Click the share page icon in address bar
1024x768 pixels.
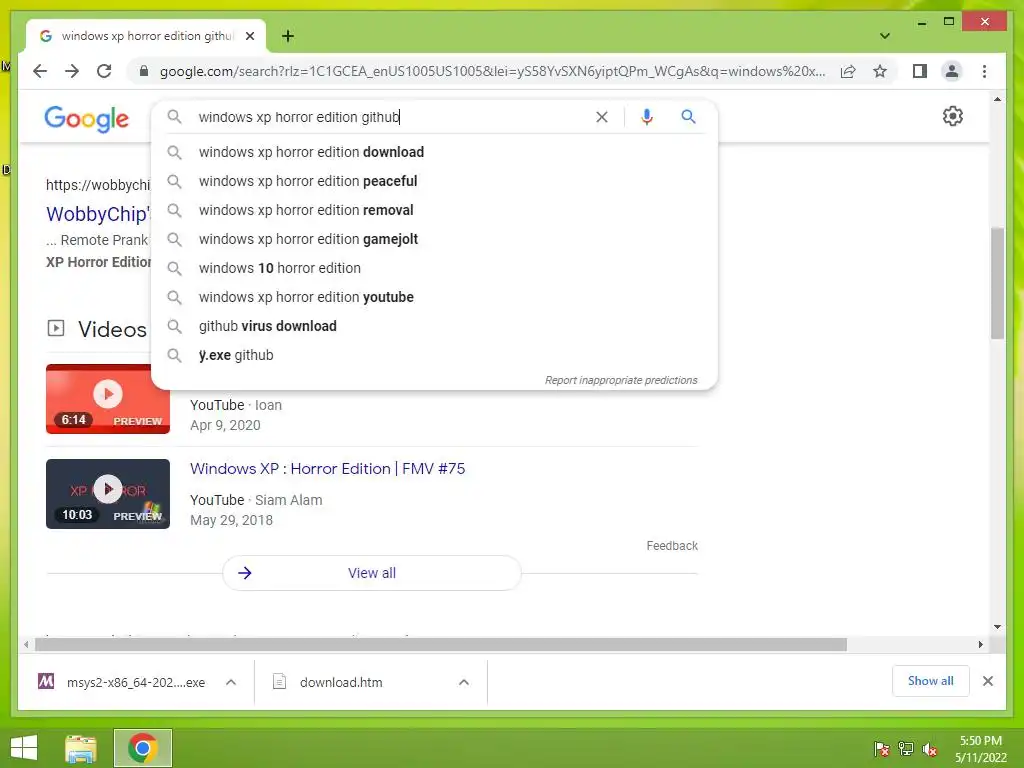point(848,71)
